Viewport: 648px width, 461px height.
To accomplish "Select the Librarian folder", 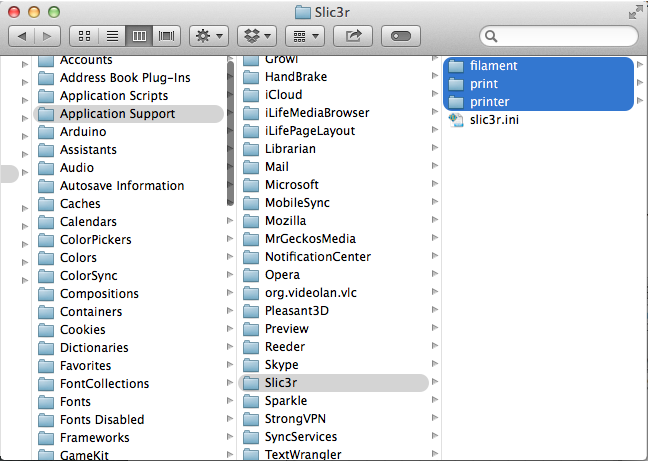I will [333, 149].
